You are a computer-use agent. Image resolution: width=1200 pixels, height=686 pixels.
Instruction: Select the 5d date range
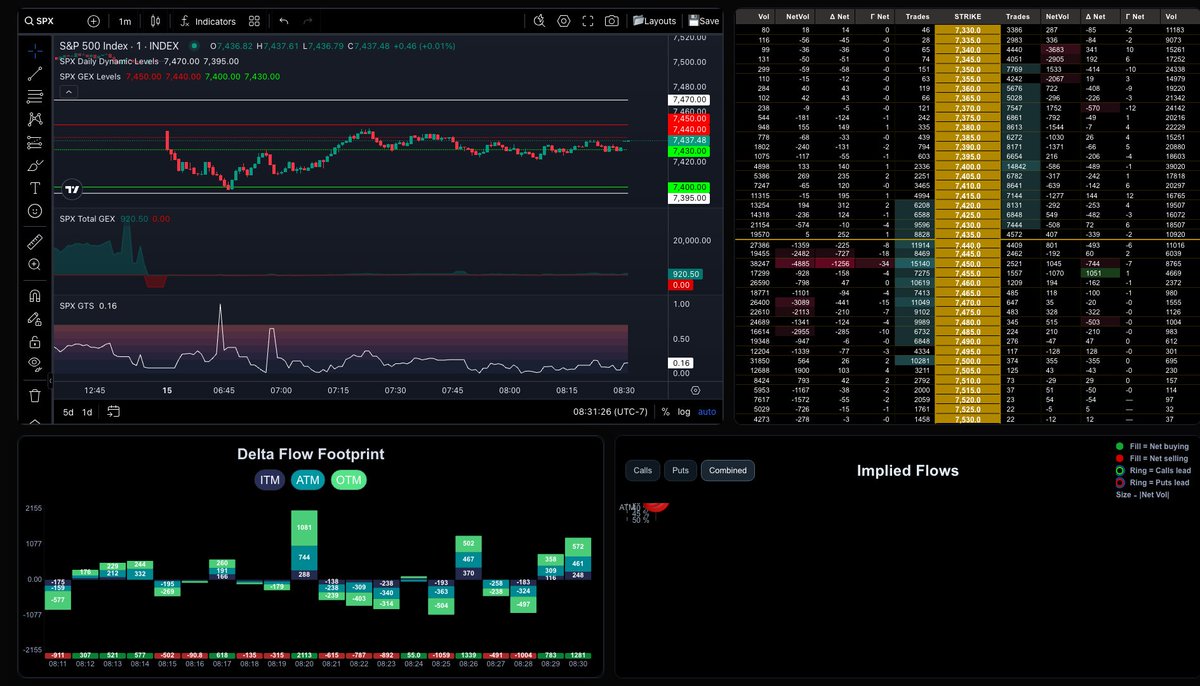click(x=68, y=411)
